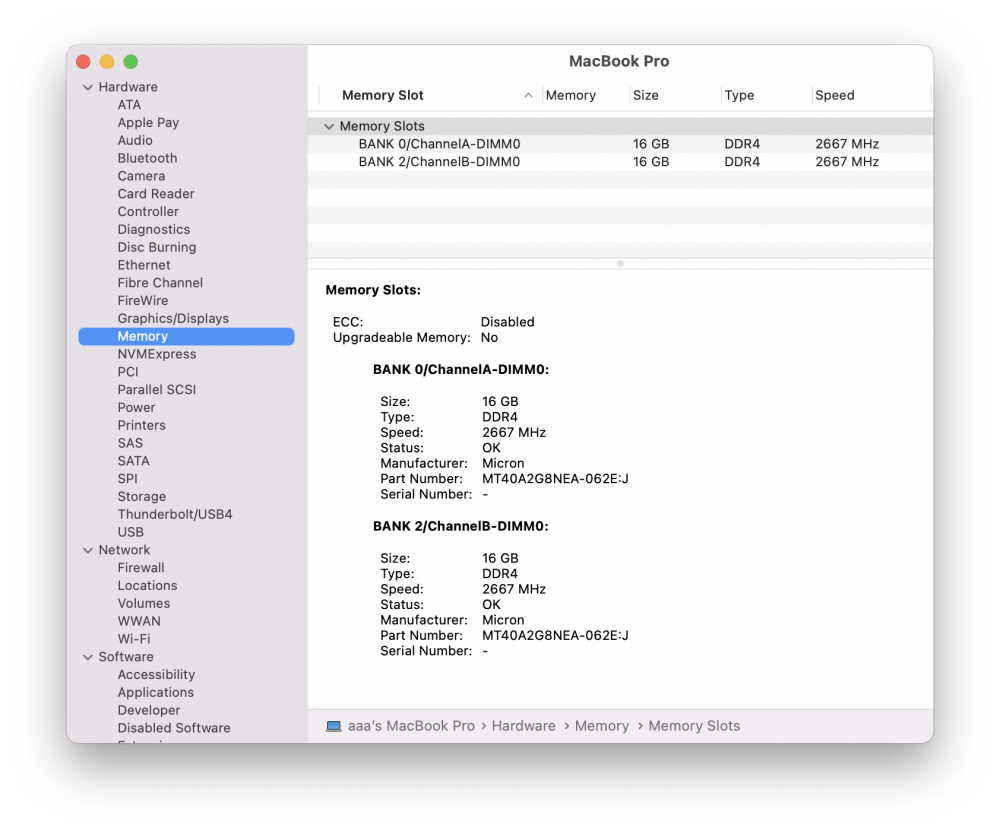Collapse the Software section chevron
Image resolution: width=1000 pixels, height=831 pixels.
pos(88,658)
